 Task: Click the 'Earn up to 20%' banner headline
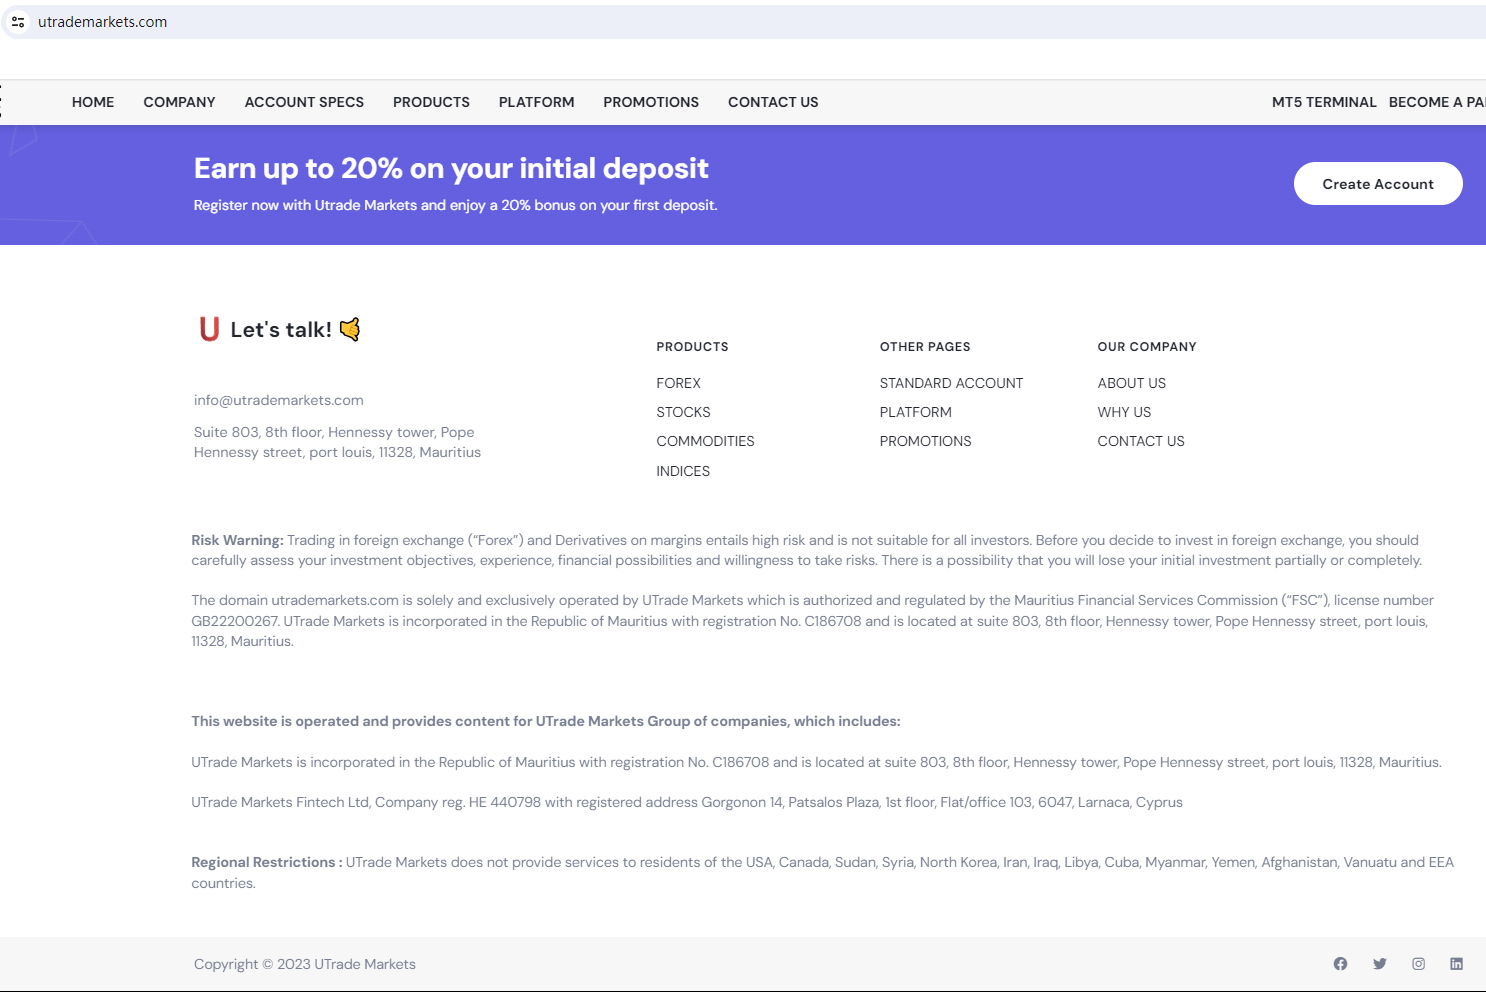point(451,168)
